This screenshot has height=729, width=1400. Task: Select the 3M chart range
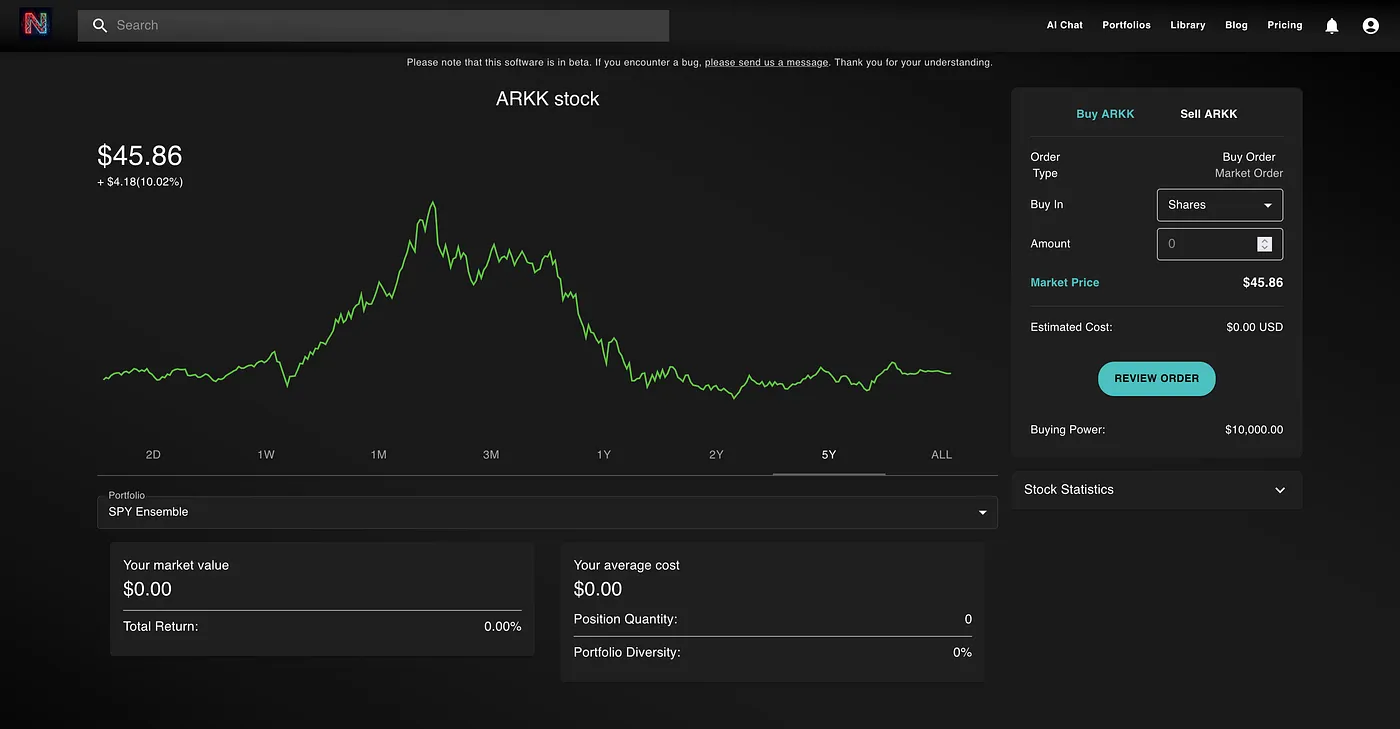tap(491, 455)
